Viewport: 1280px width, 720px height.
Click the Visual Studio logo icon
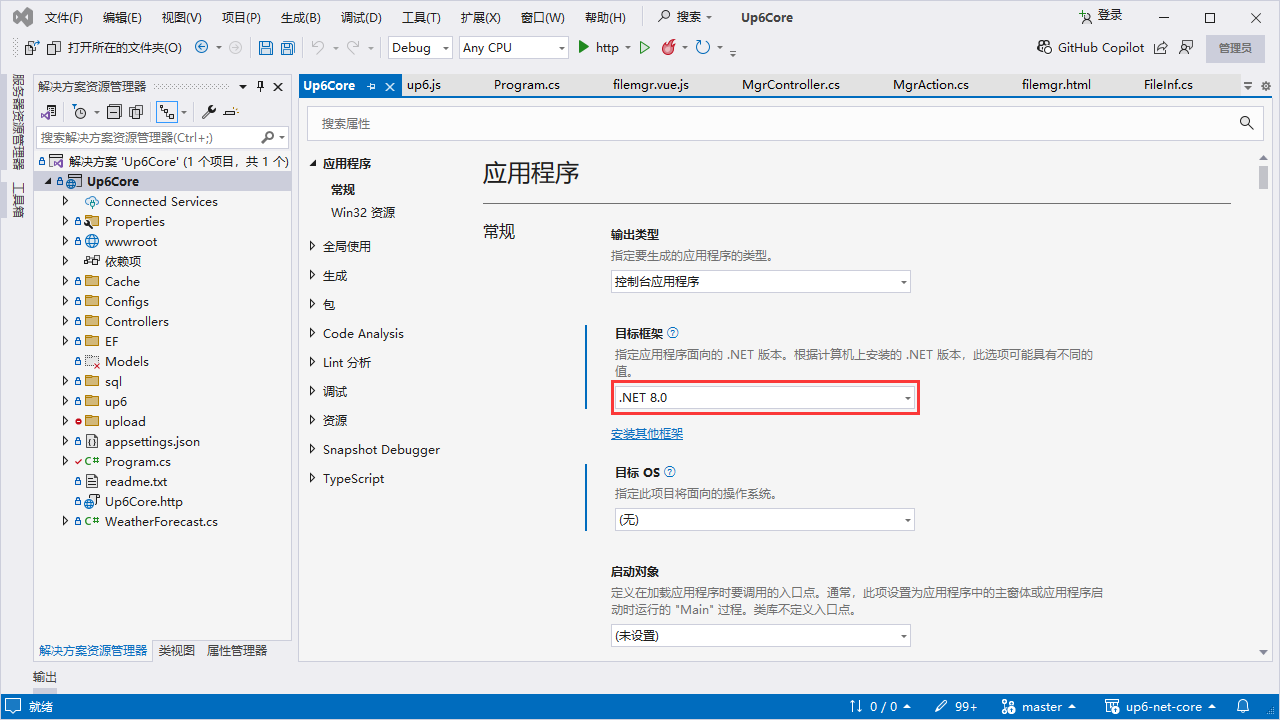coord(22,17)
